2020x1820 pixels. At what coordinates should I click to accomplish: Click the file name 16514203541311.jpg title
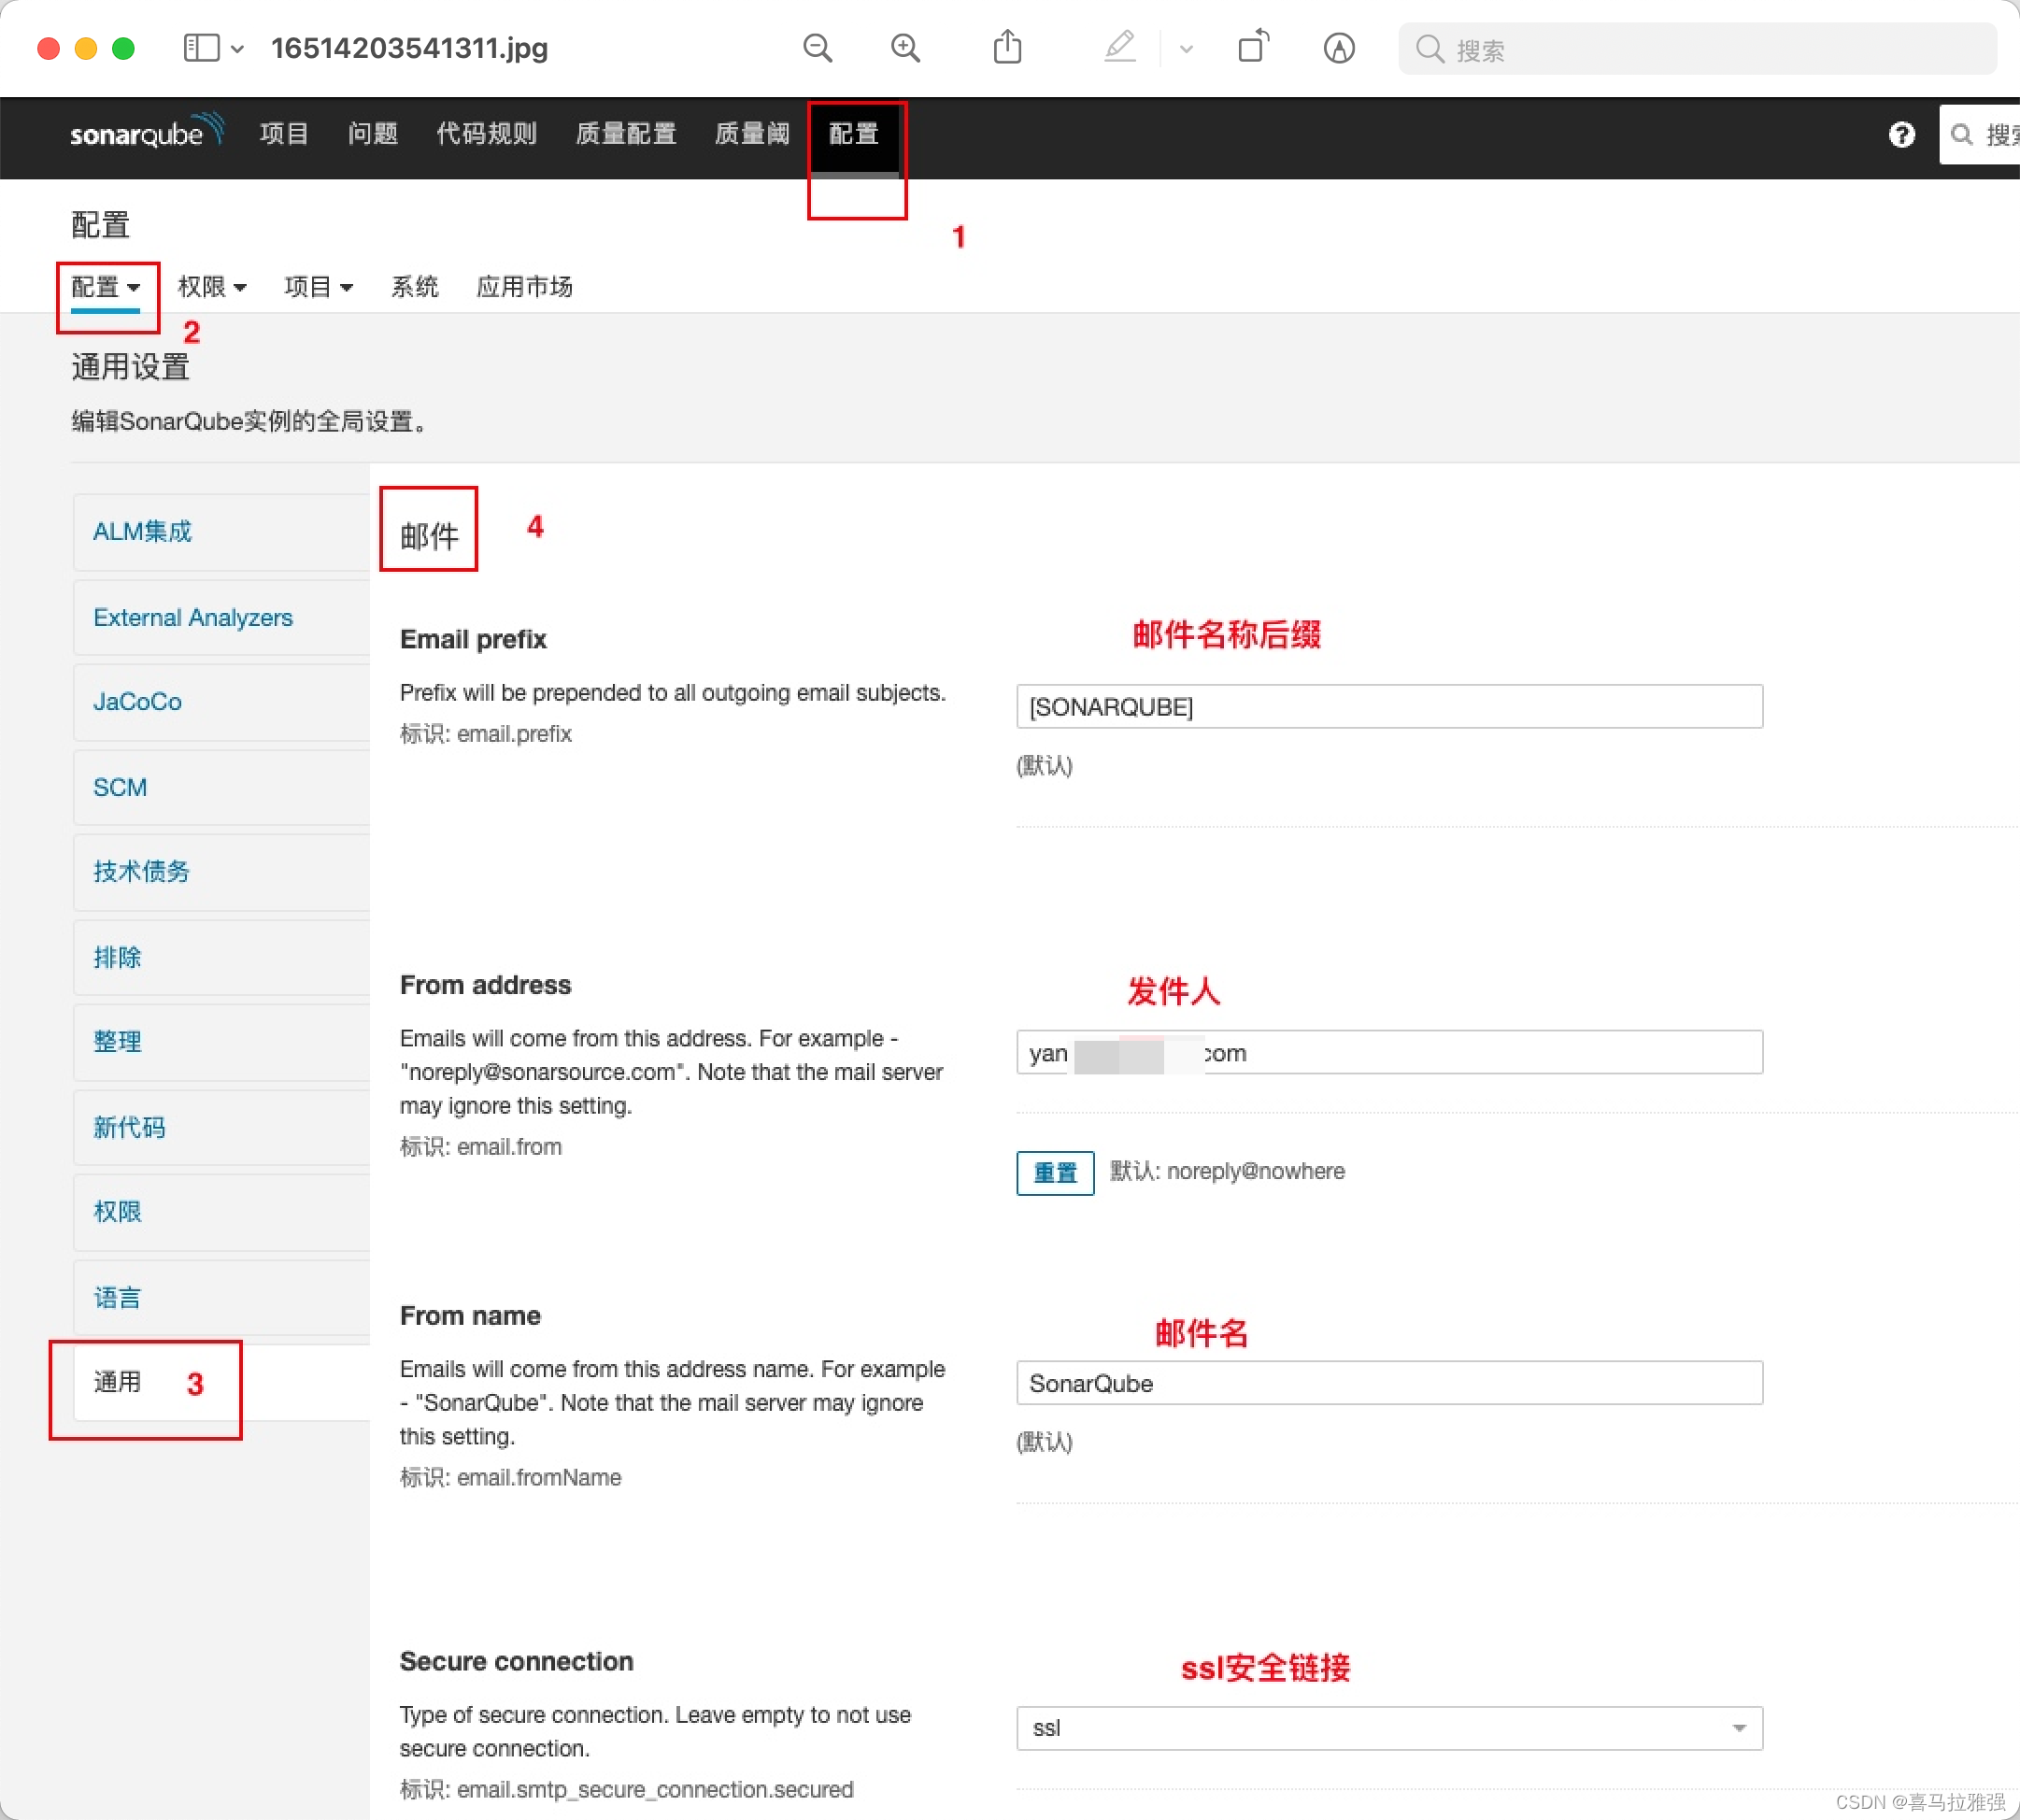pos(409,48)
